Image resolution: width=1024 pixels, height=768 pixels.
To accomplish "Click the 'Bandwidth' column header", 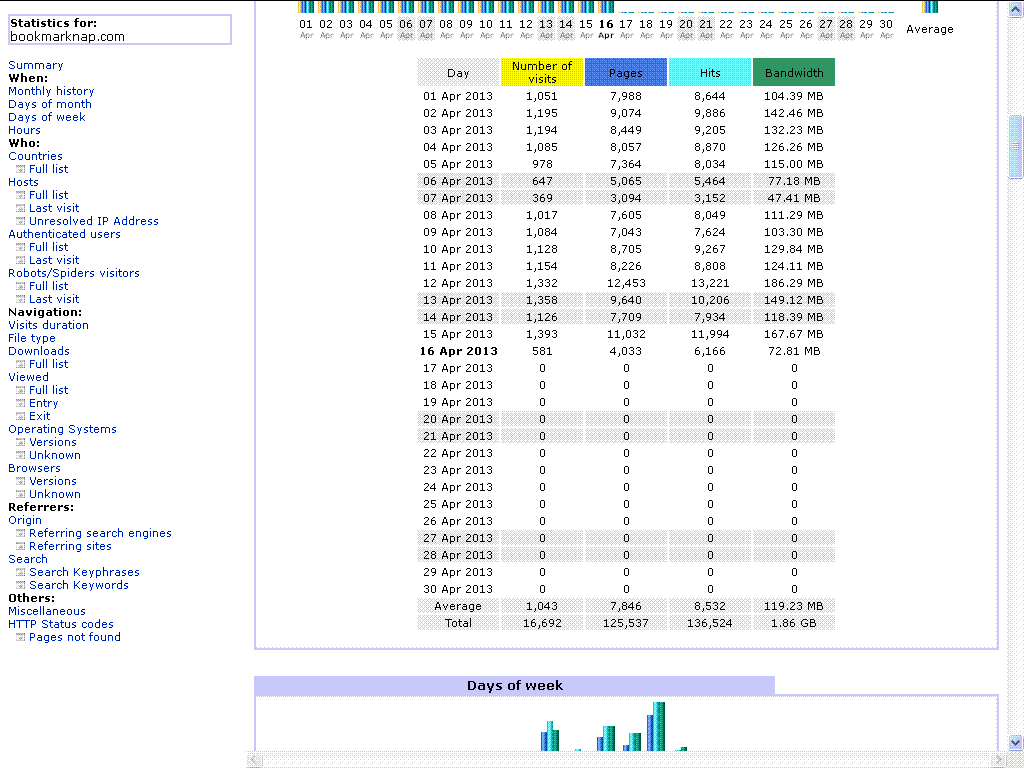I will point(793,72).
